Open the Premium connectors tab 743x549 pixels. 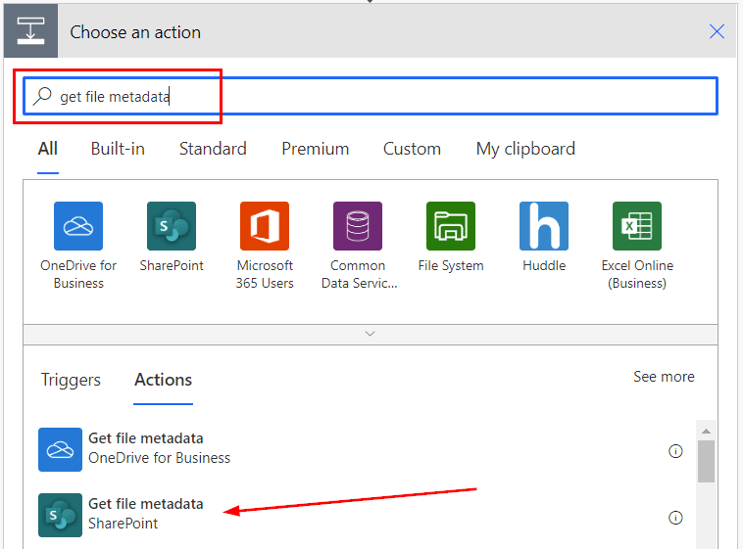tap(315, 149)
